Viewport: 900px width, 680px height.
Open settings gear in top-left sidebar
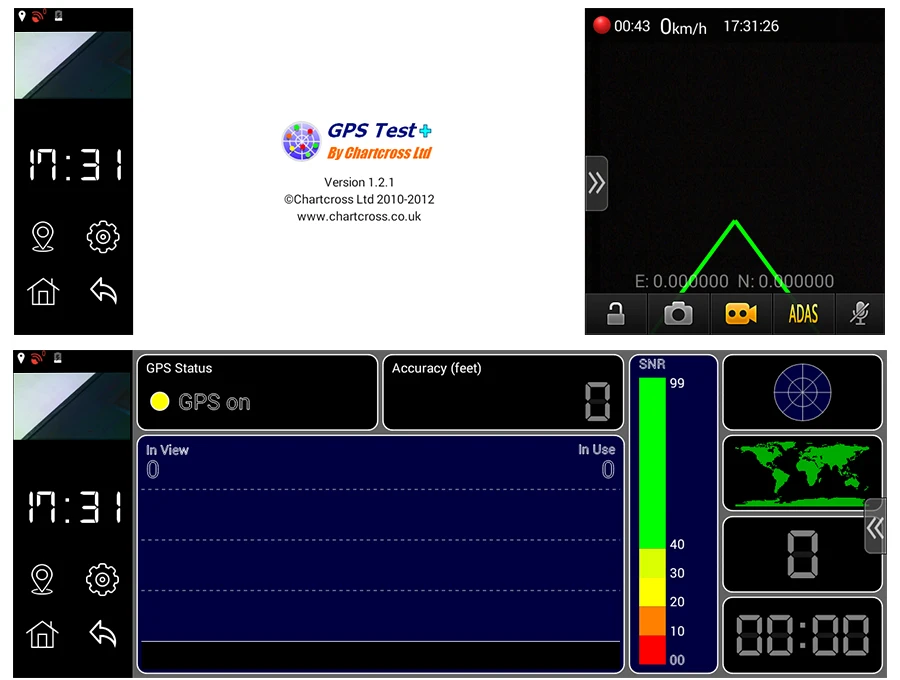pos(103,236)
